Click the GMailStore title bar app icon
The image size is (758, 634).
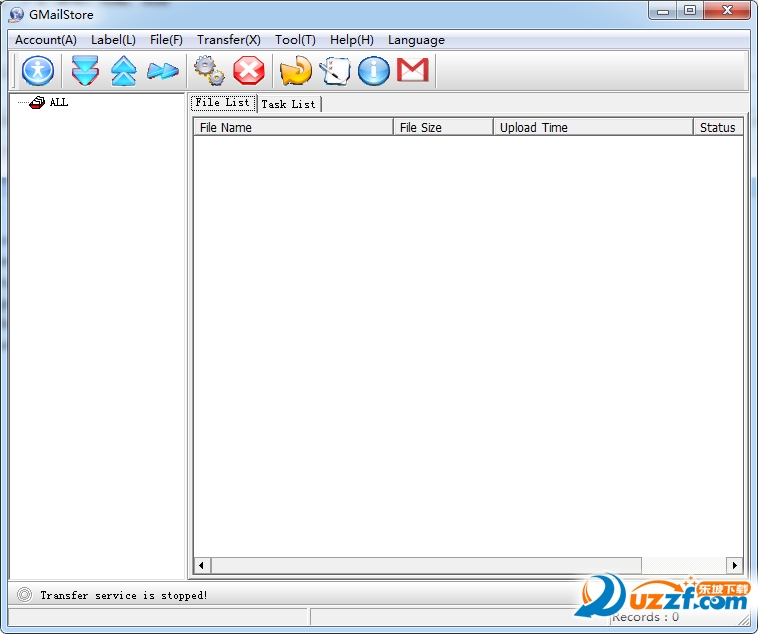point(16,15)
